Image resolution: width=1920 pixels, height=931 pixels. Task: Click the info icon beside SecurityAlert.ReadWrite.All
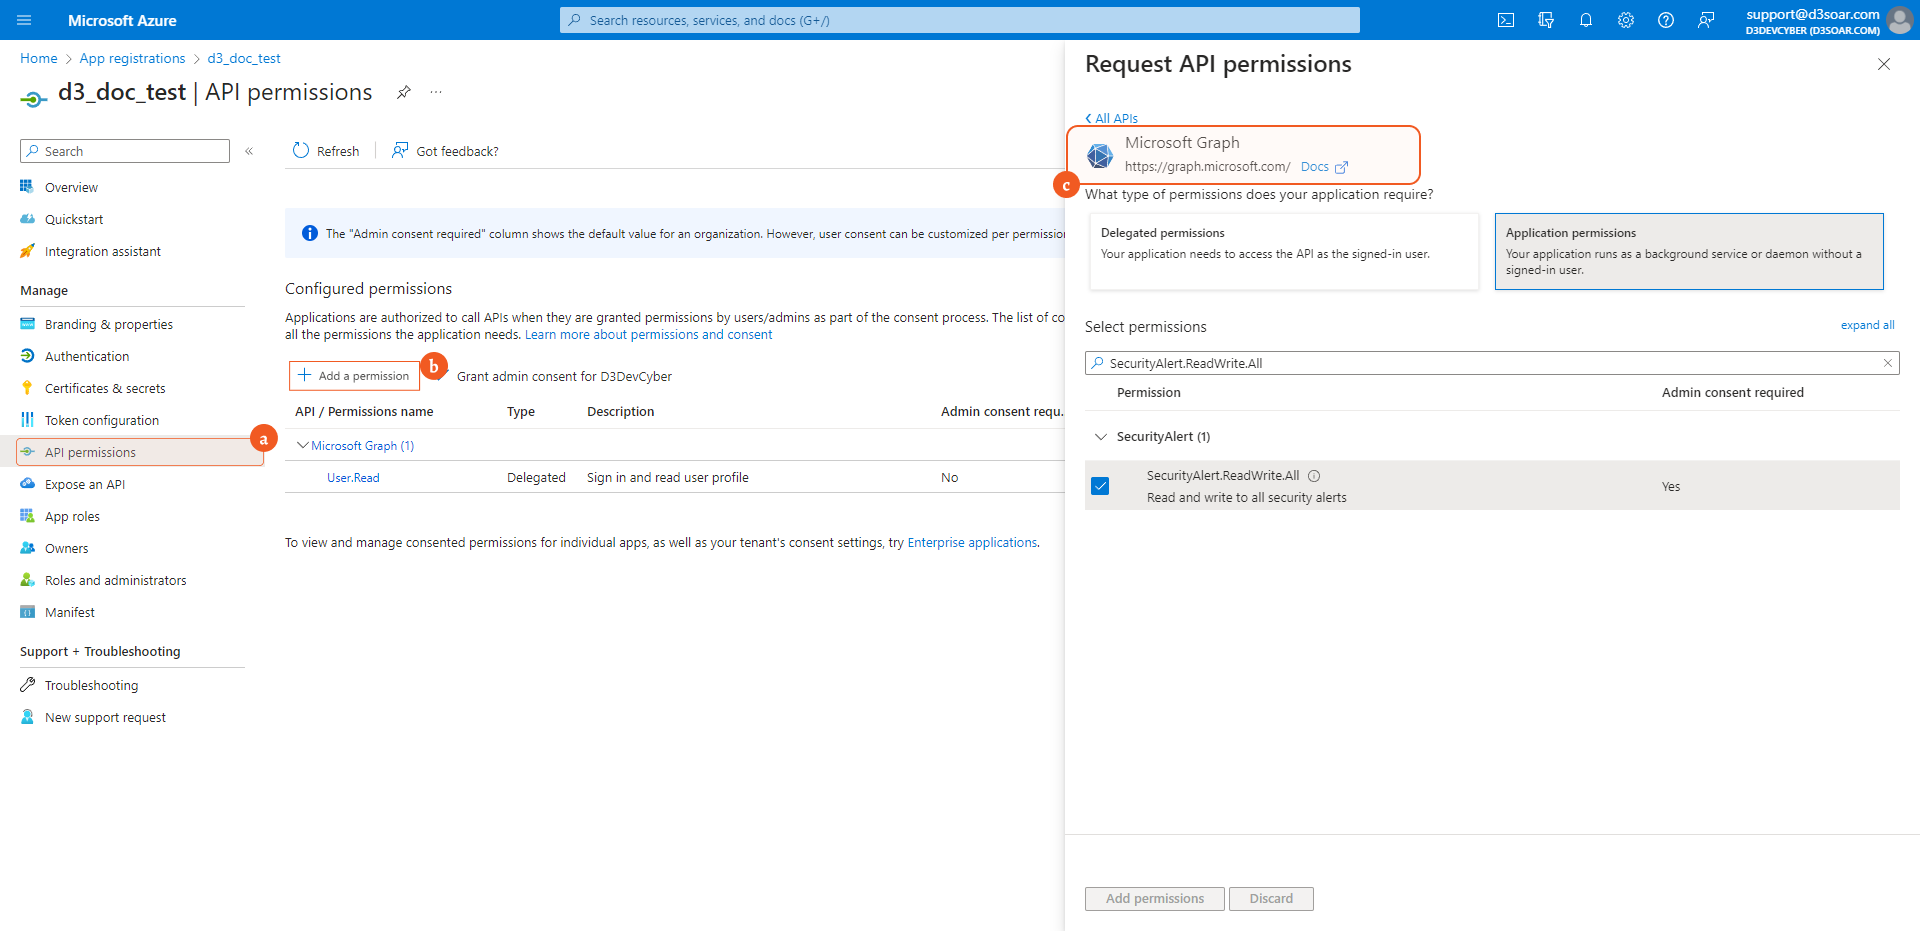[x=1314, y=476]
